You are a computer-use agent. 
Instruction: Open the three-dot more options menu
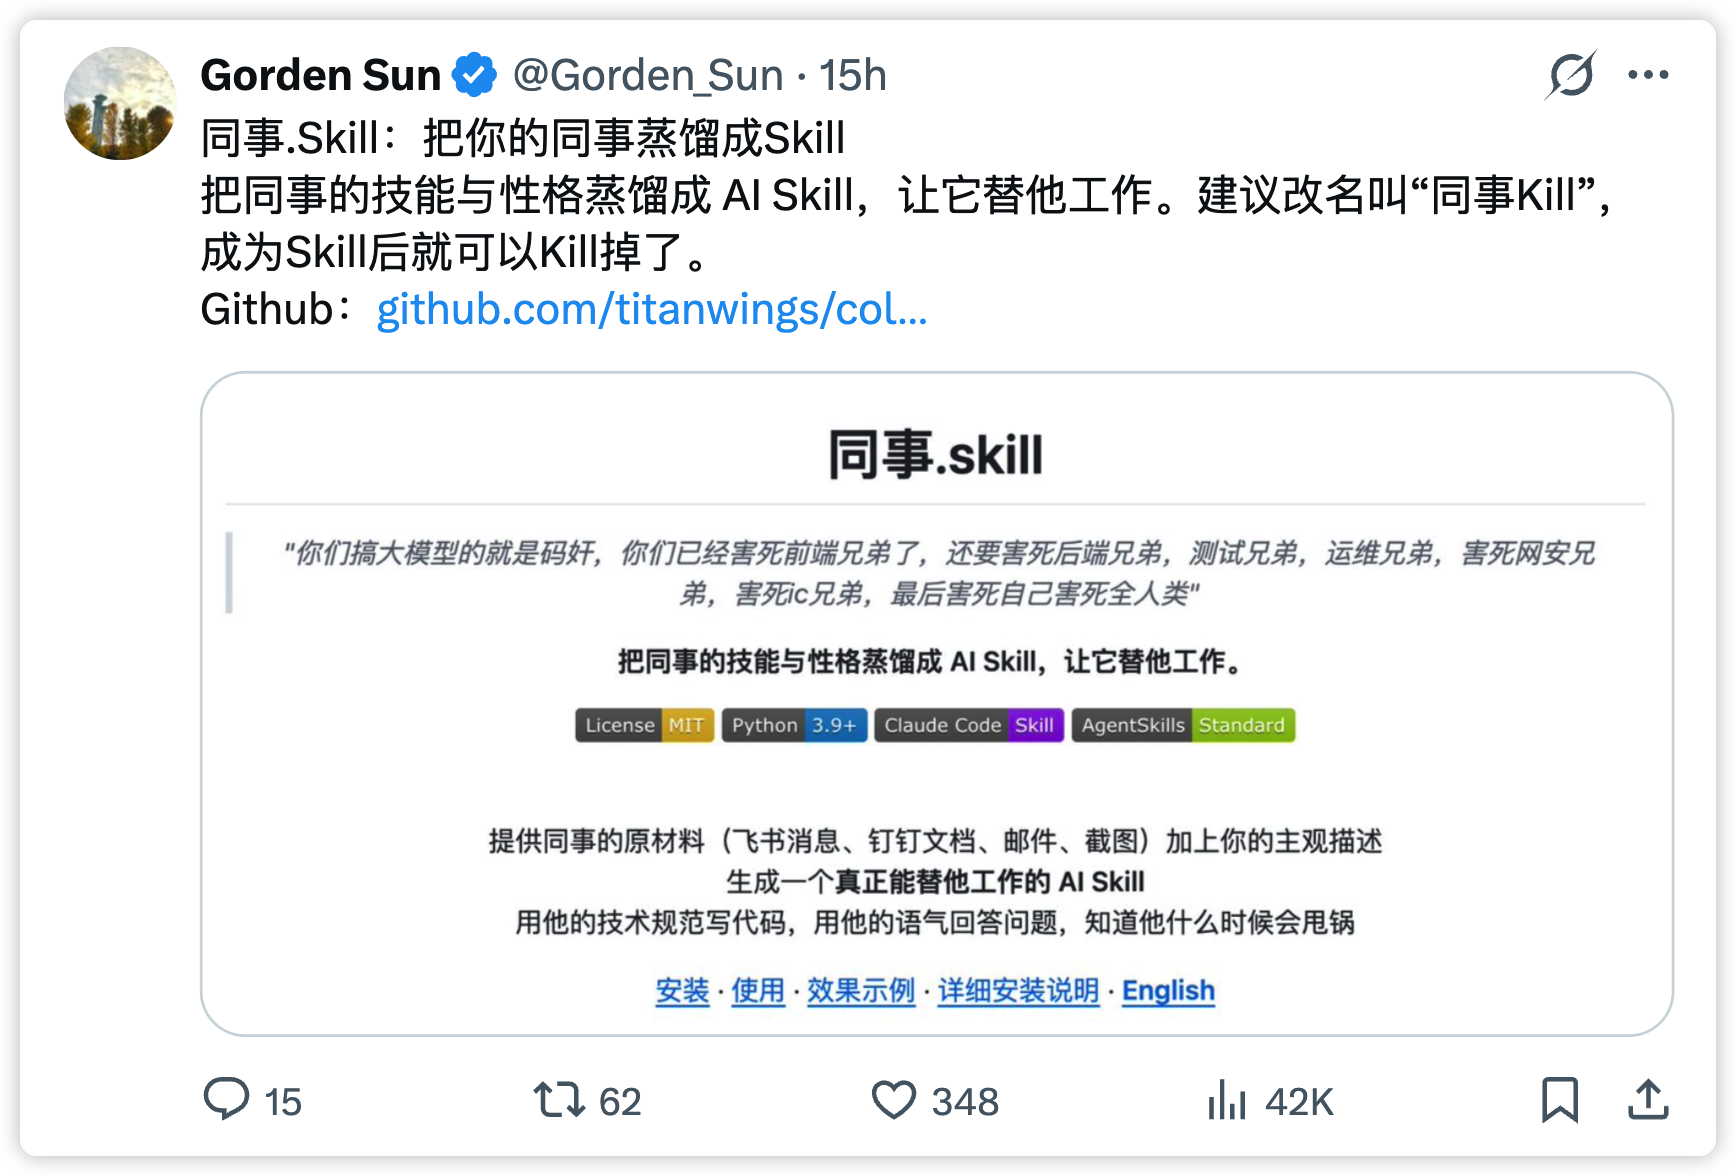point(1647,75)
